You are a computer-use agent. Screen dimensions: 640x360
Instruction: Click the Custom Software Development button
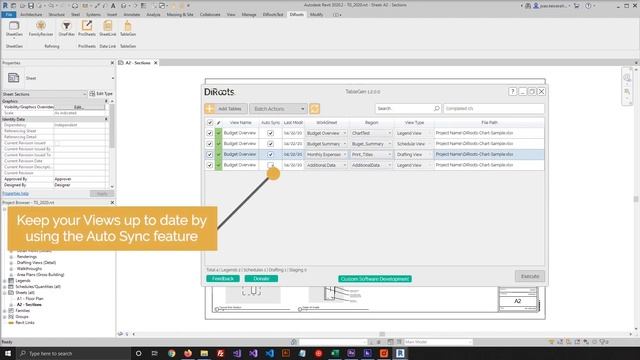[375, 279]
